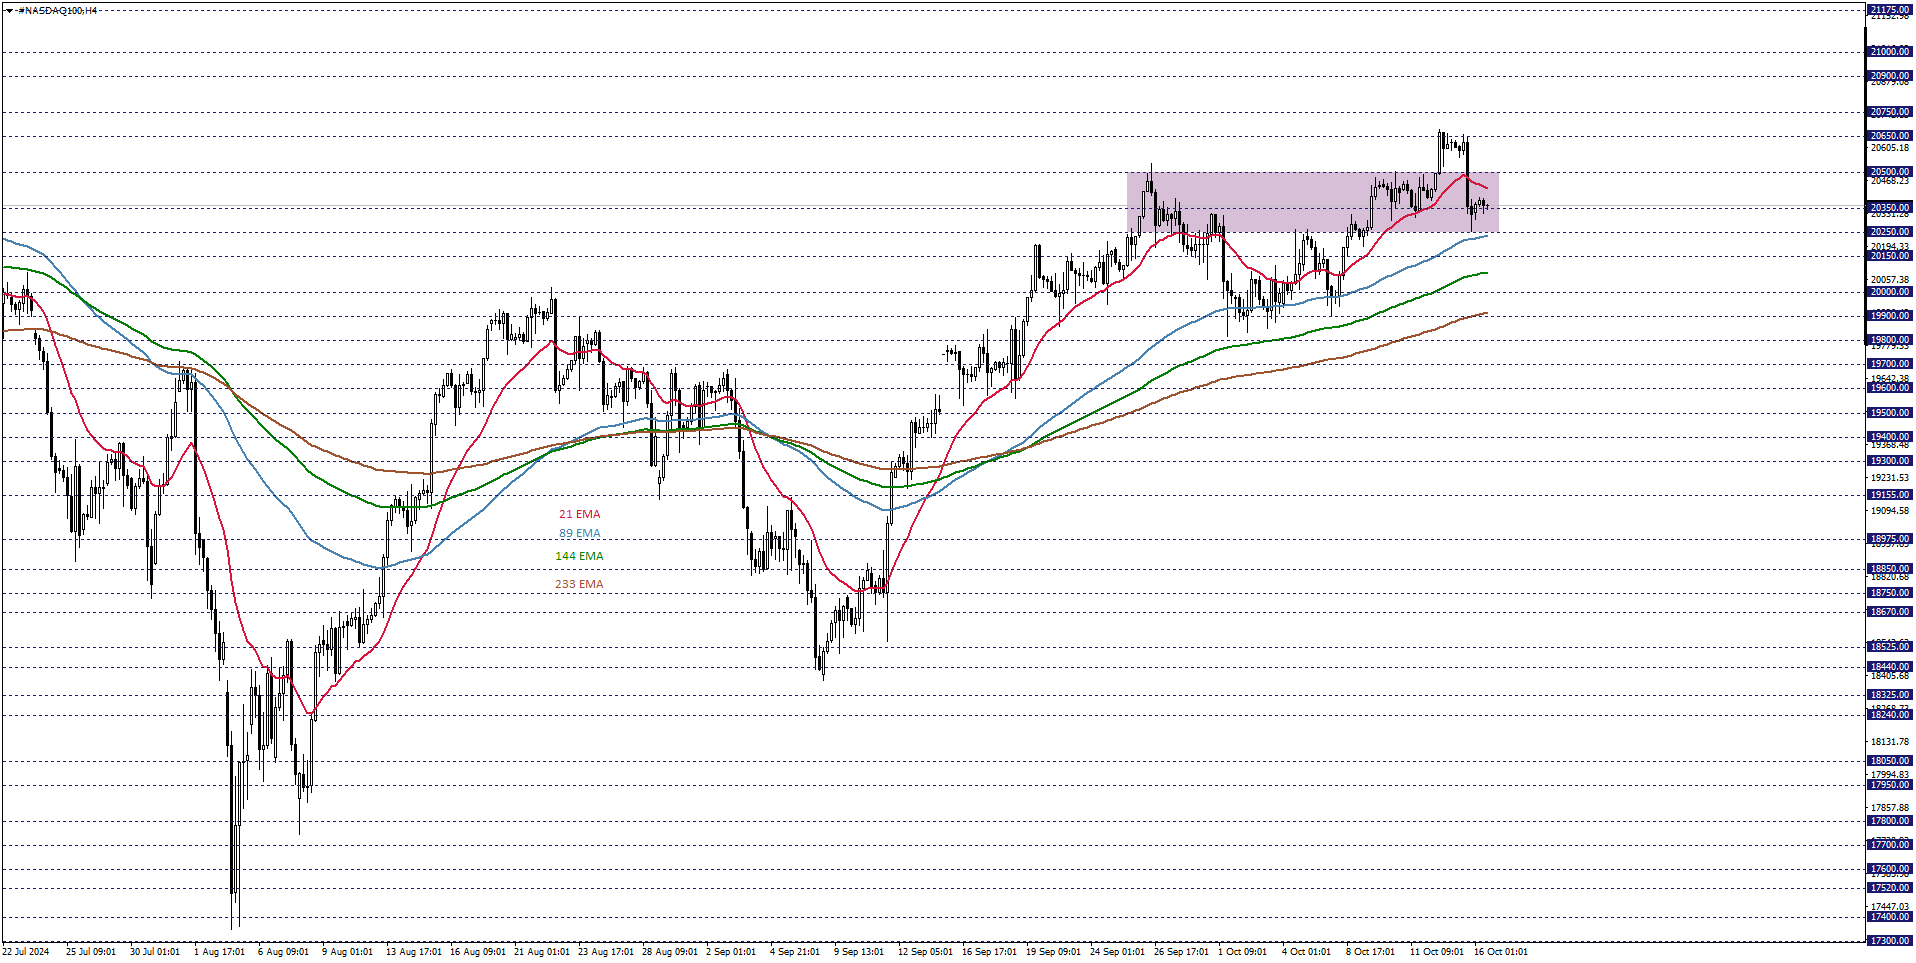Click the 18050.00 price level label
The height and width of the screenshot is (963, 1916).
(1890, 761)
